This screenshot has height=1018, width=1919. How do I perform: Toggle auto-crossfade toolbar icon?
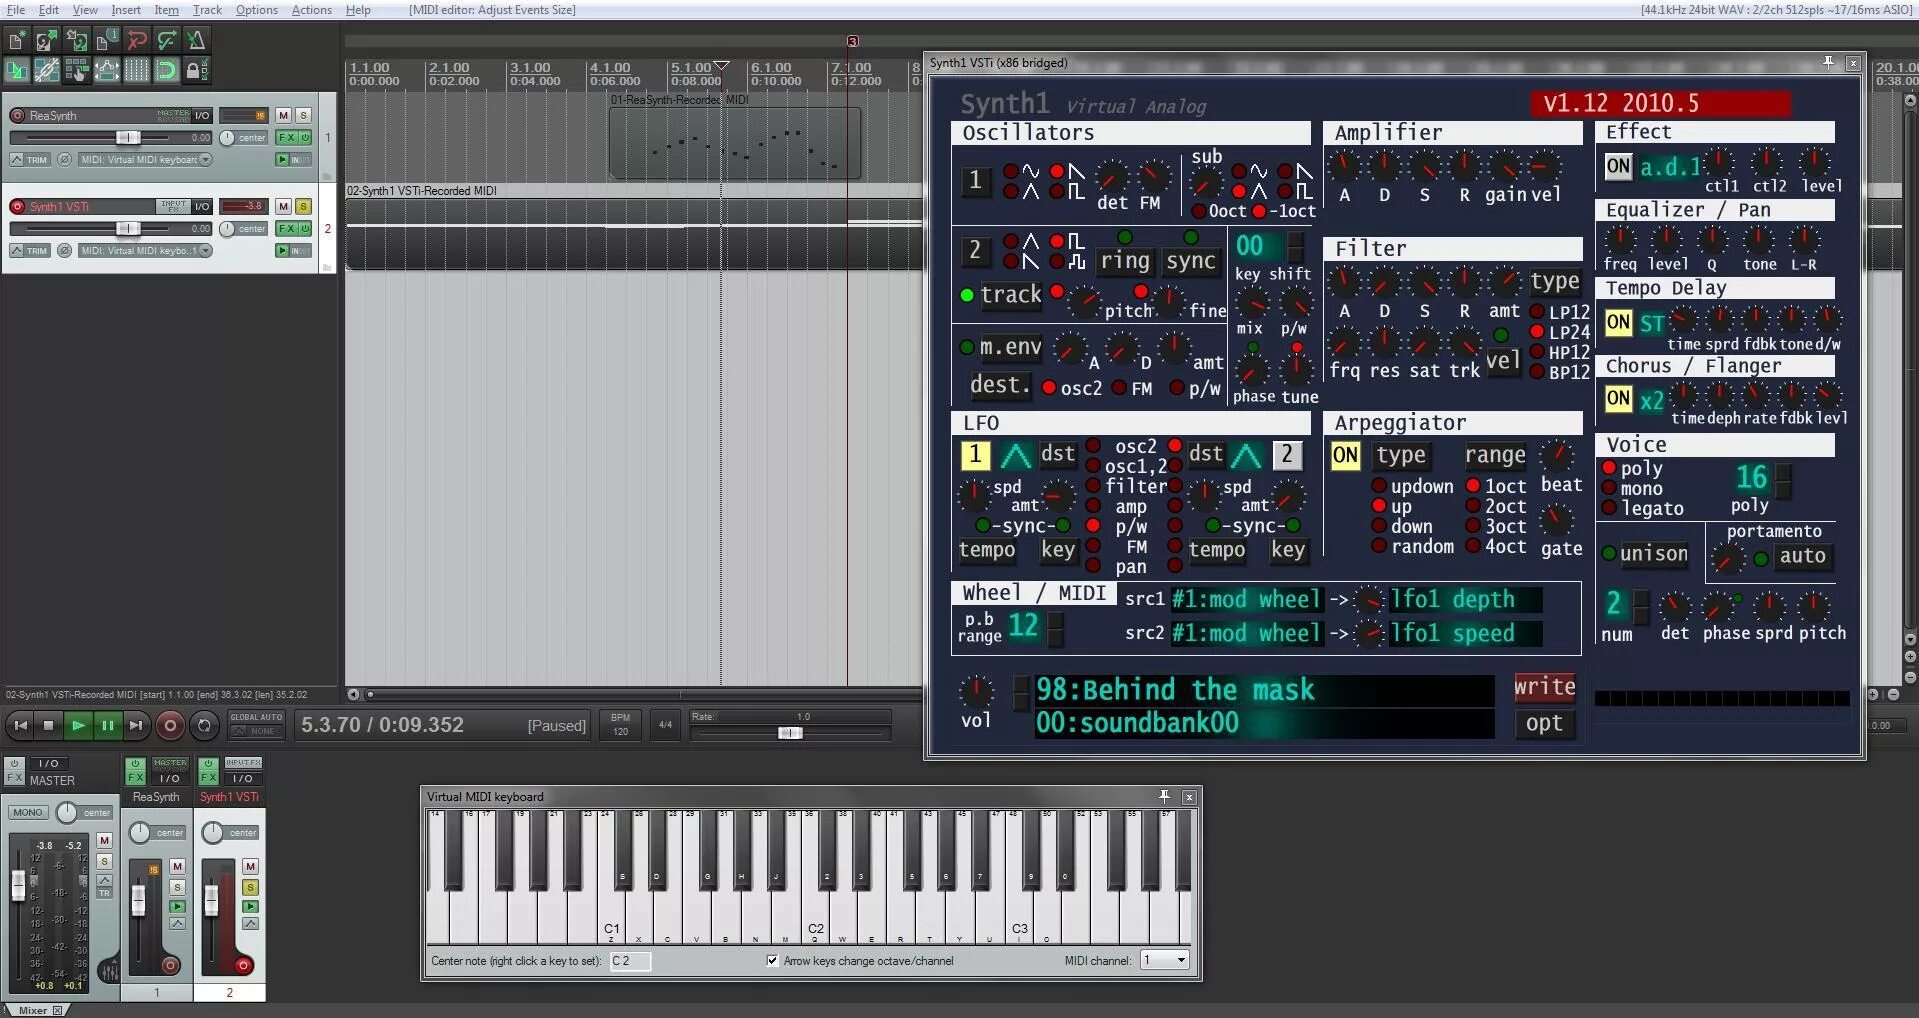[17, 70]
